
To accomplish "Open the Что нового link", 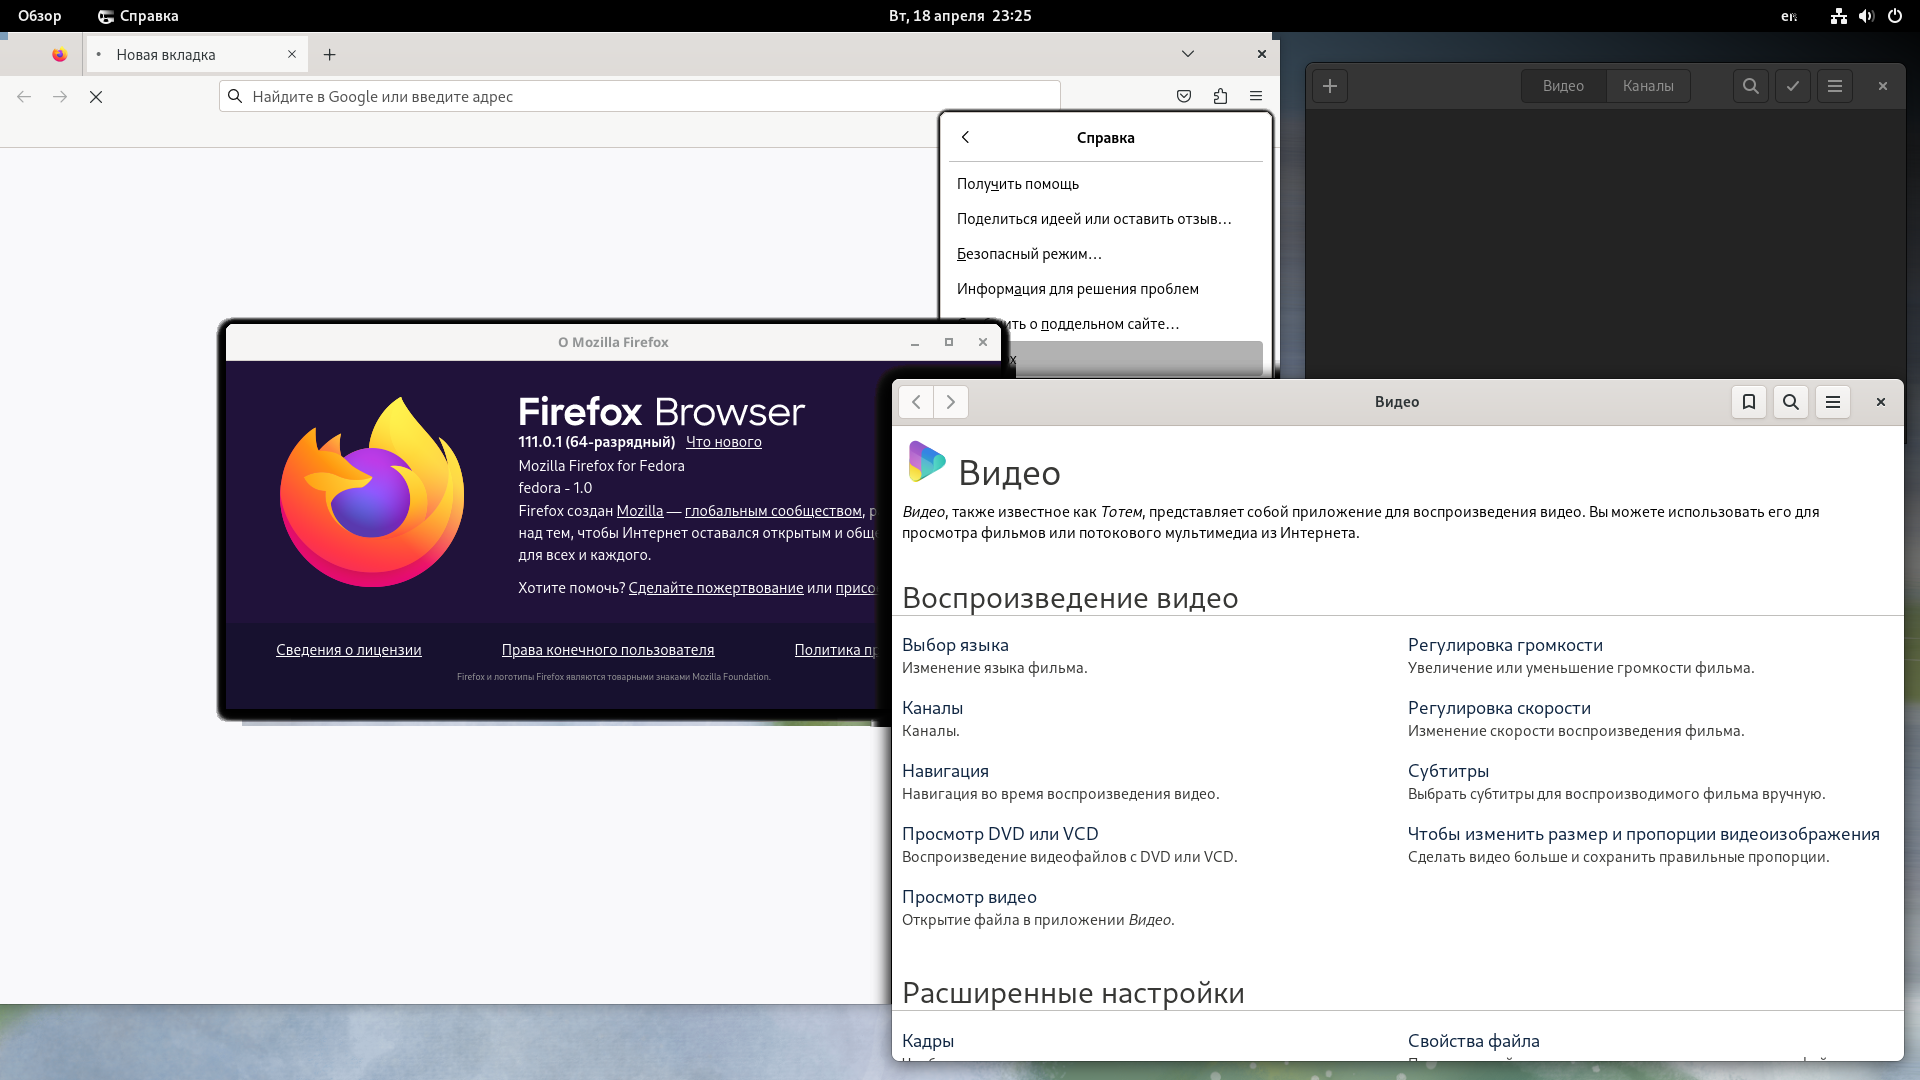I will click(723, 442).
